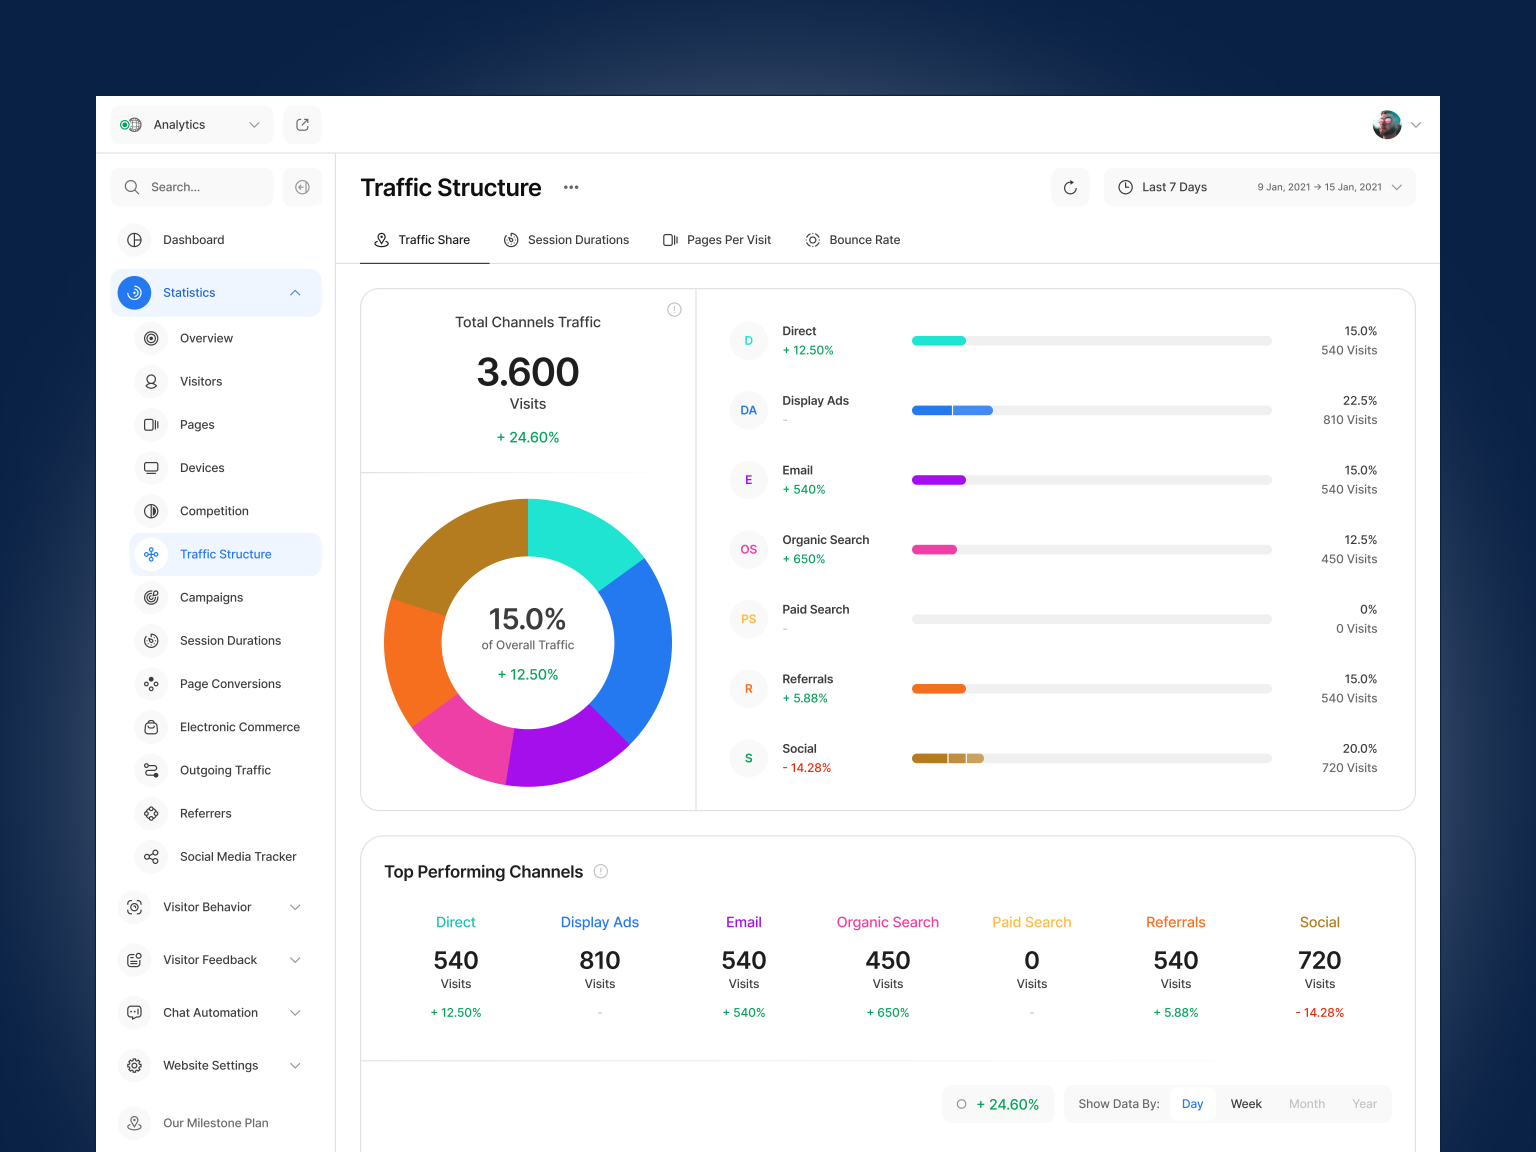Click the Referrals traffic progress bar

(1092, 689)
